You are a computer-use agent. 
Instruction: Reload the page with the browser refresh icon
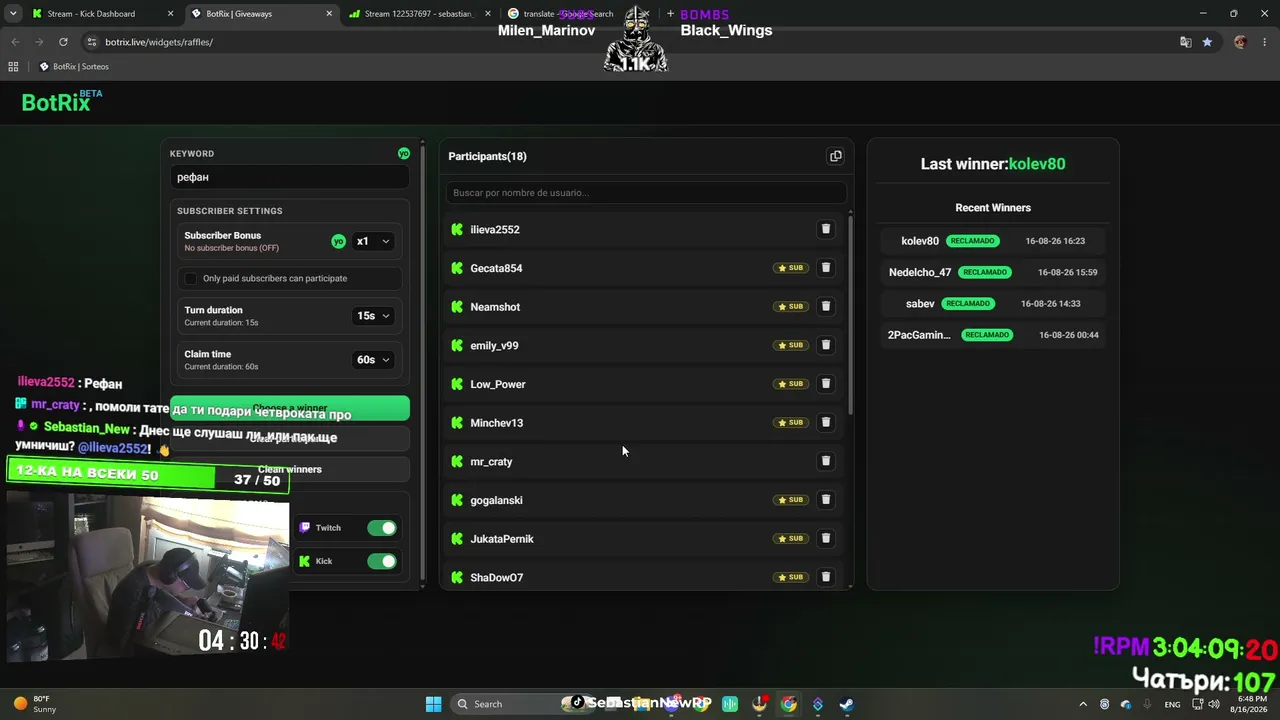tap(63, 42)
